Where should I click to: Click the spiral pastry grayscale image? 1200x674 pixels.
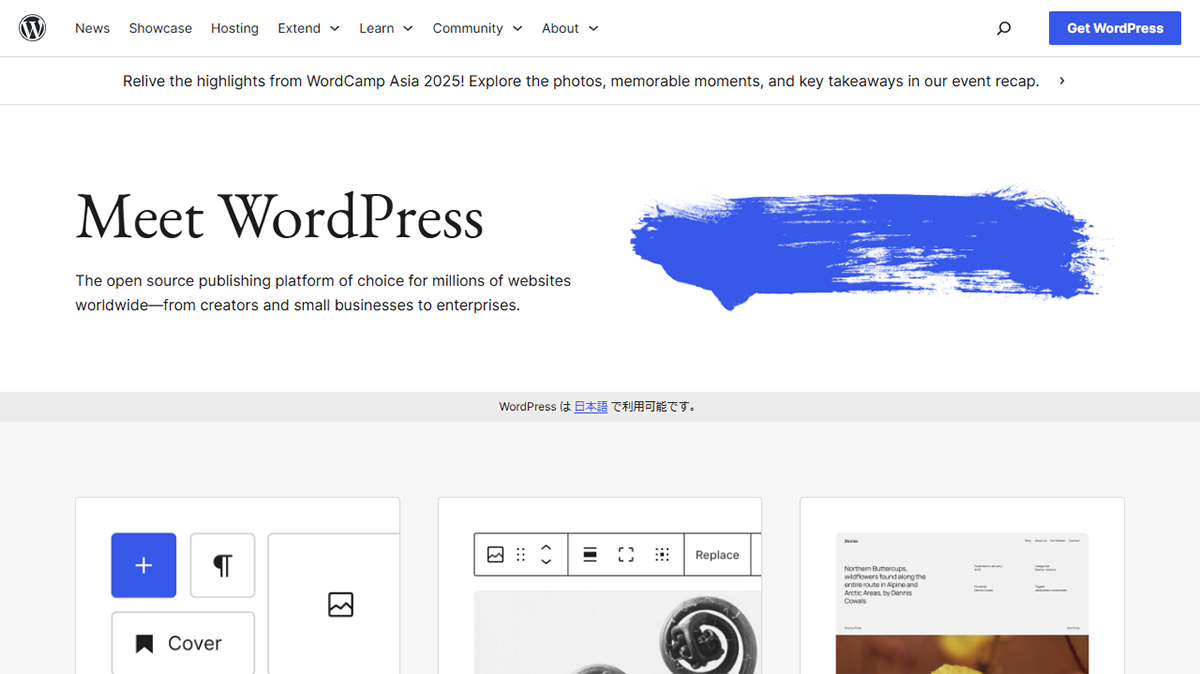pos(617,632)
